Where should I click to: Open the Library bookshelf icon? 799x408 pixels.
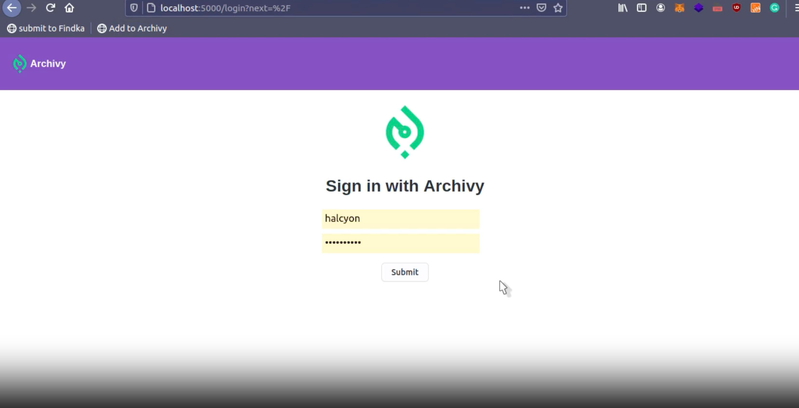(x=622, y=8)
